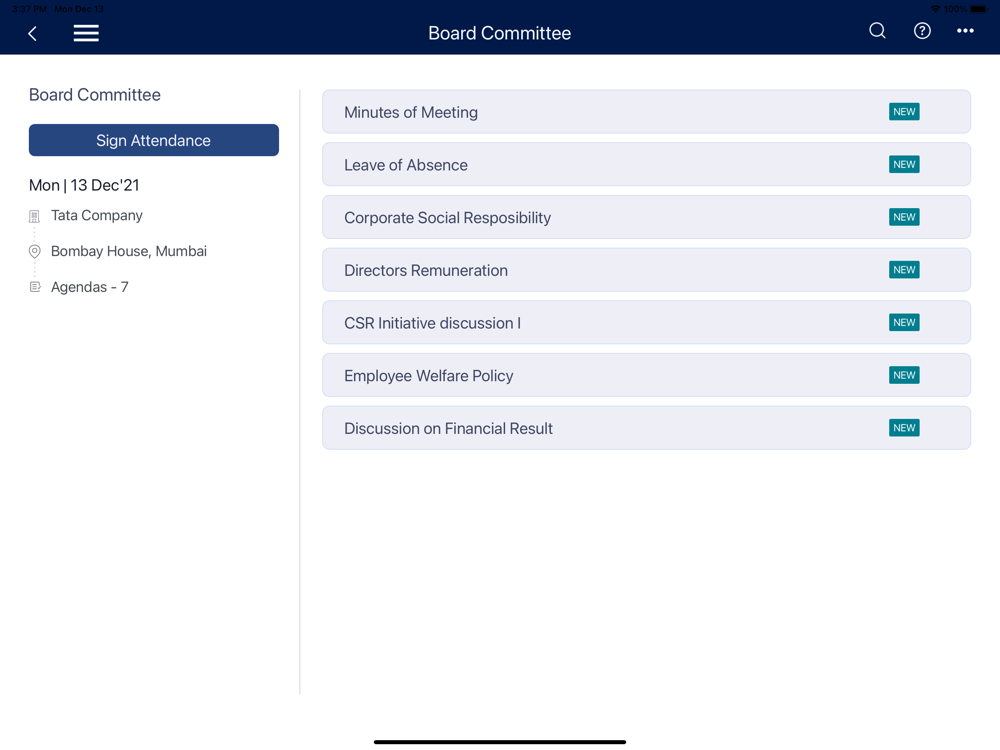Tap the Bombay House, Mumbai location text

coord(129,251)
